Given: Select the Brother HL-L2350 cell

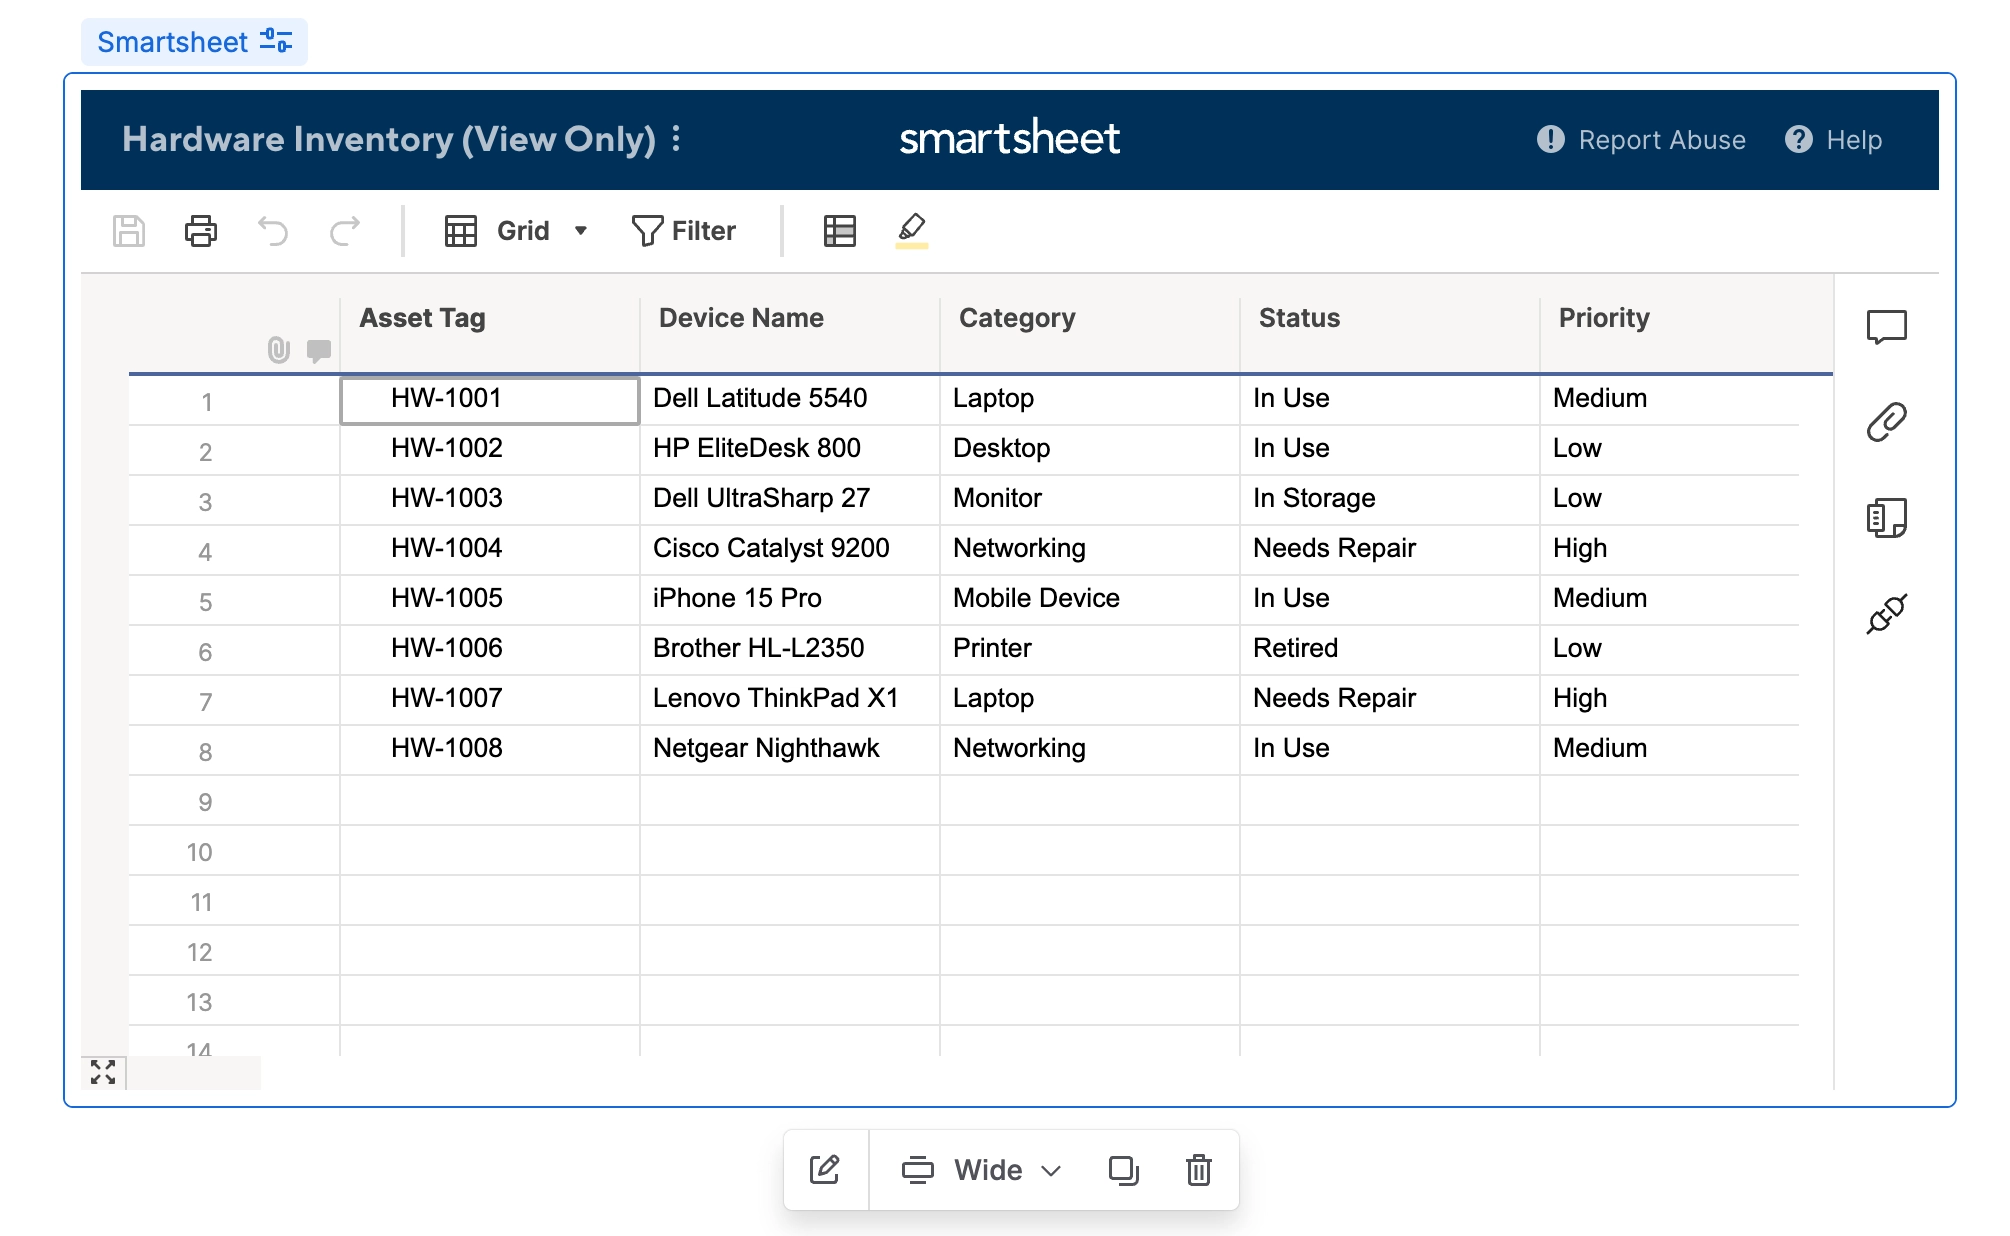Looking at the screenshot, I should coord(790,650).
